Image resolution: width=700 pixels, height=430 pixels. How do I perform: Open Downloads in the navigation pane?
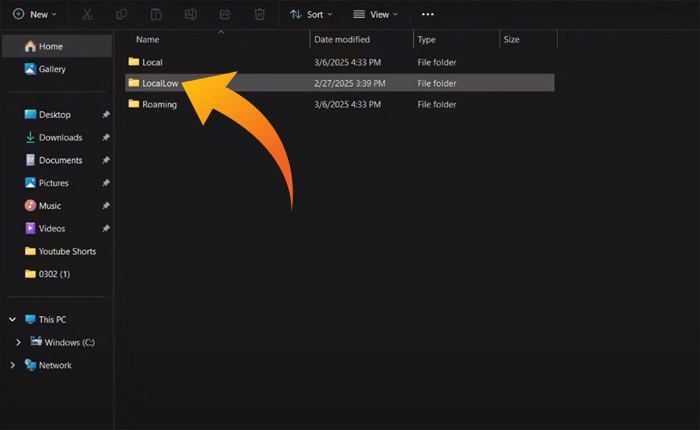point(60,138)
